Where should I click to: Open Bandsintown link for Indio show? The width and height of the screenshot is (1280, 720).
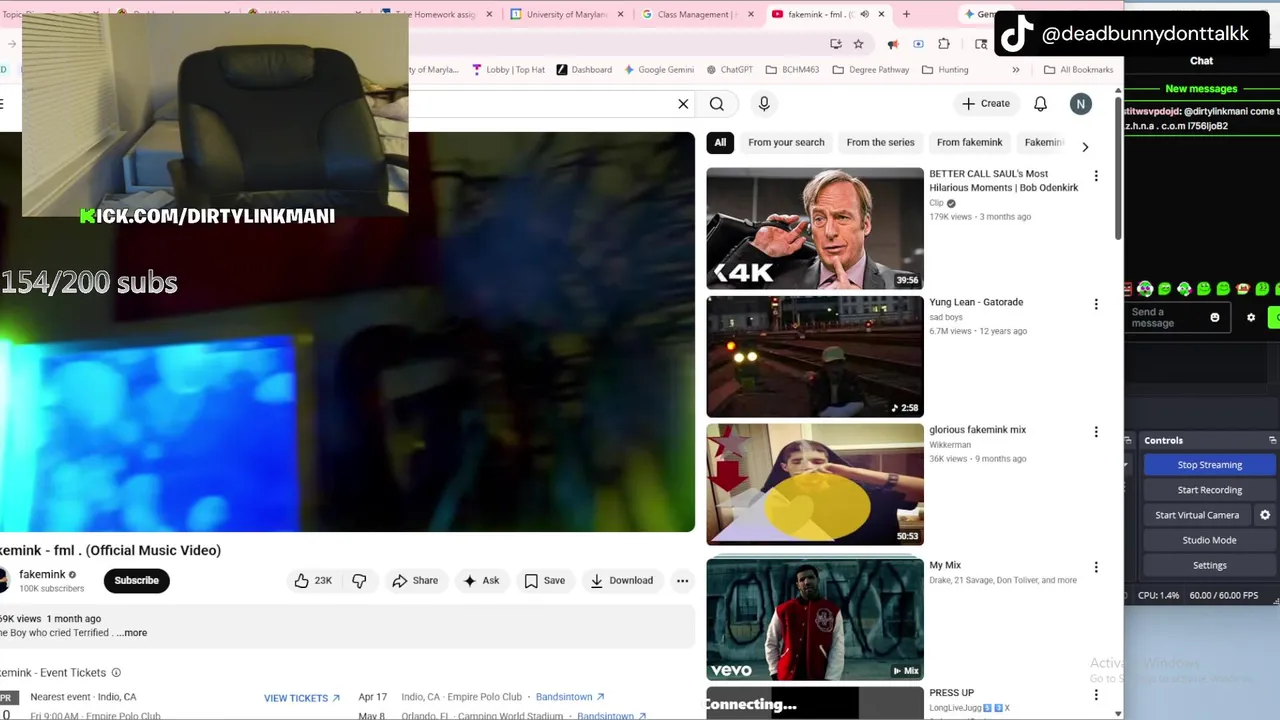(570, 697)
